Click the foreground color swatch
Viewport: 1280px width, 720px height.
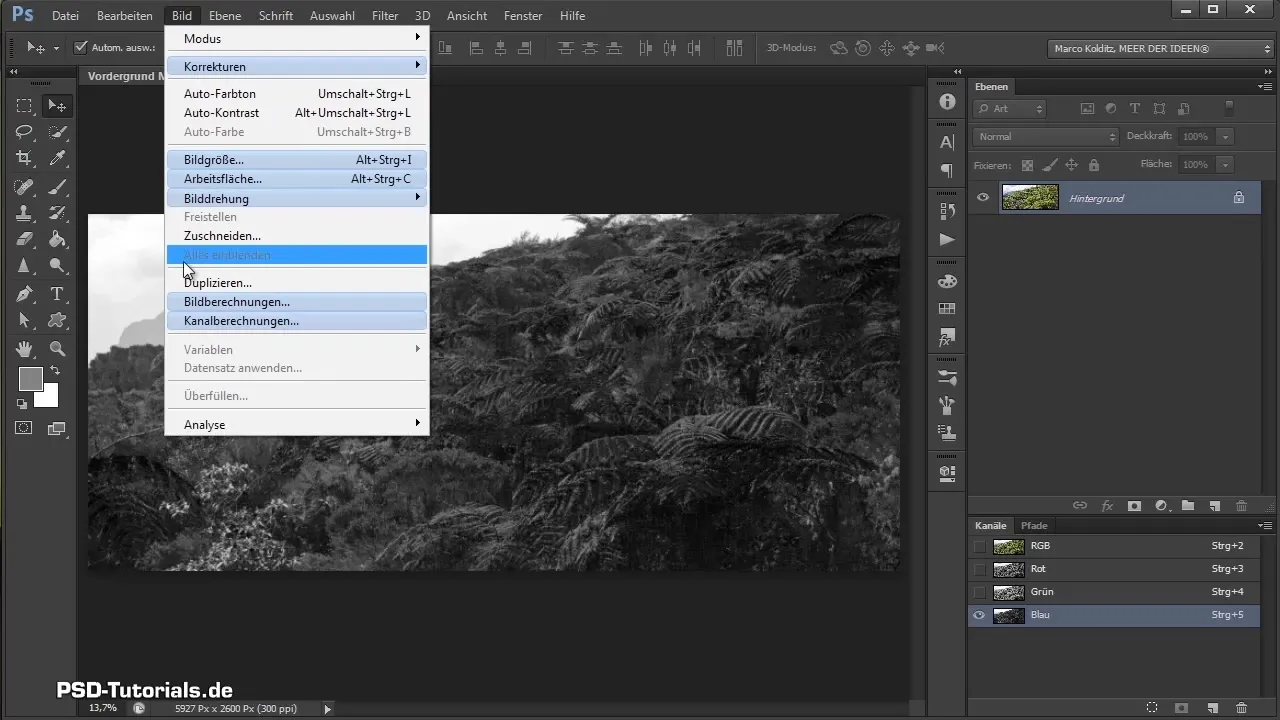pos(30,378)
